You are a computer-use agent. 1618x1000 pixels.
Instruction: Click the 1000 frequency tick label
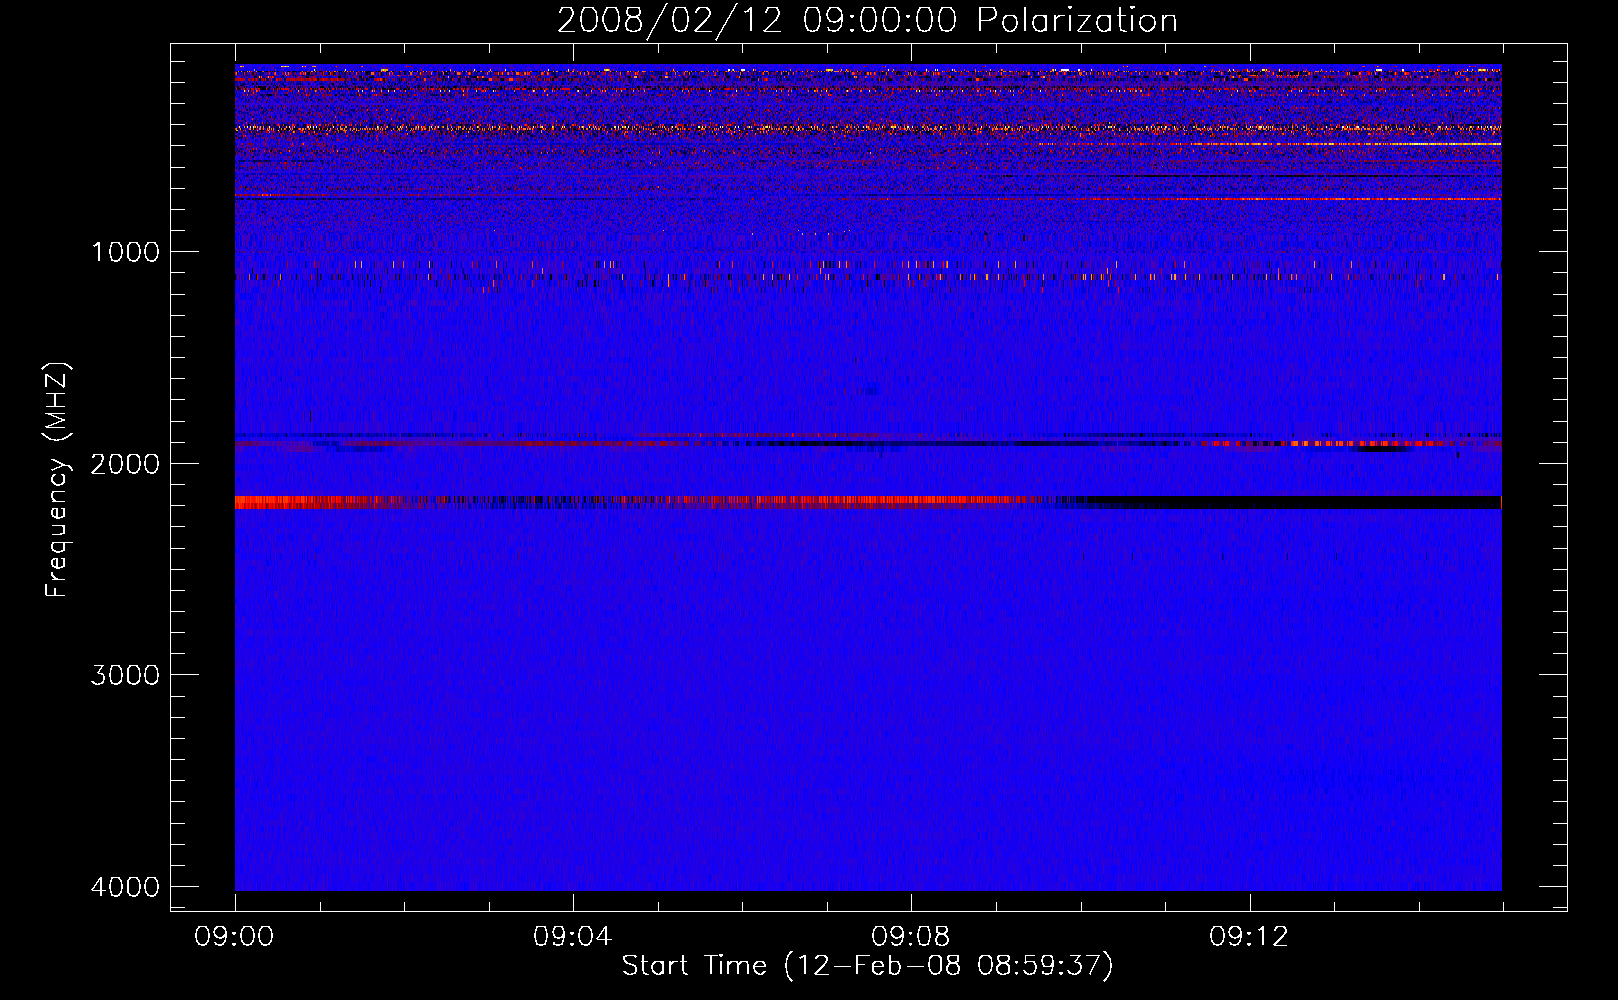coord(125,252)
